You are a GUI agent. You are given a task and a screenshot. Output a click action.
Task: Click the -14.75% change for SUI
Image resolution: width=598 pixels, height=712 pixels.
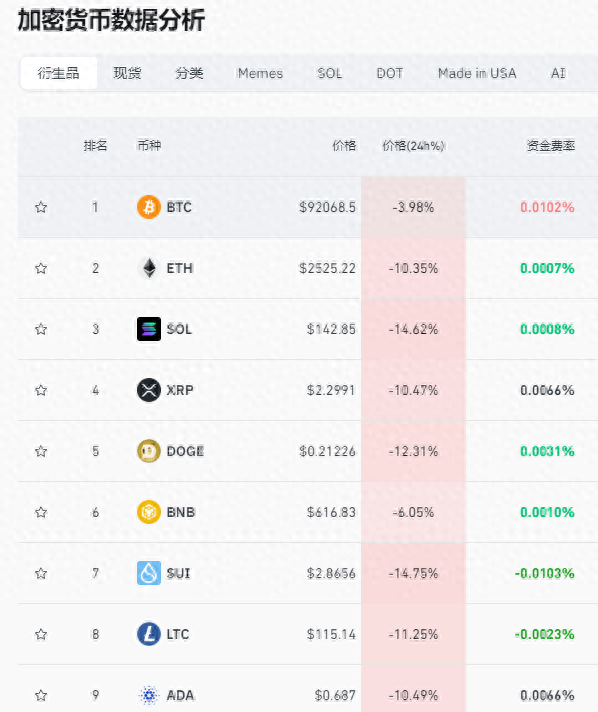413,573
